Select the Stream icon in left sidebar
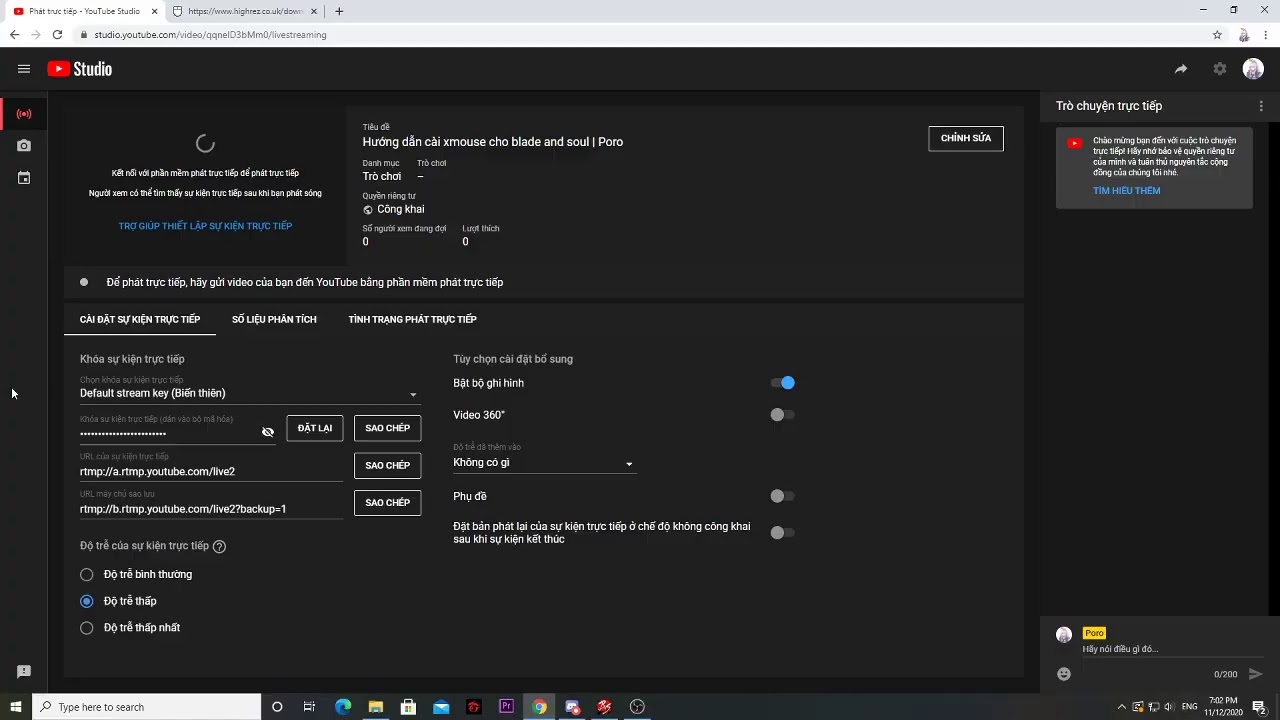Viewport: 1280px width, 720px height. tap(24, 114)
